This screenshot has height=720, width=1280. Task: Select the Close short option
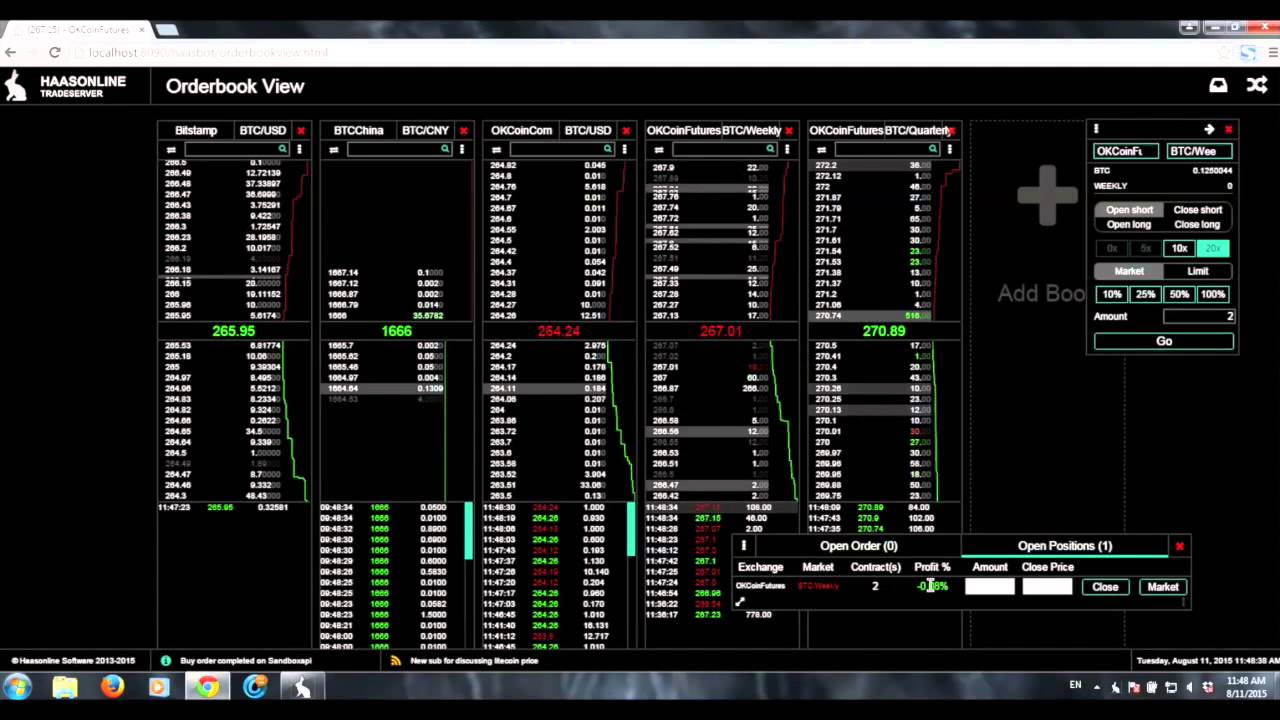(1198, 210)
